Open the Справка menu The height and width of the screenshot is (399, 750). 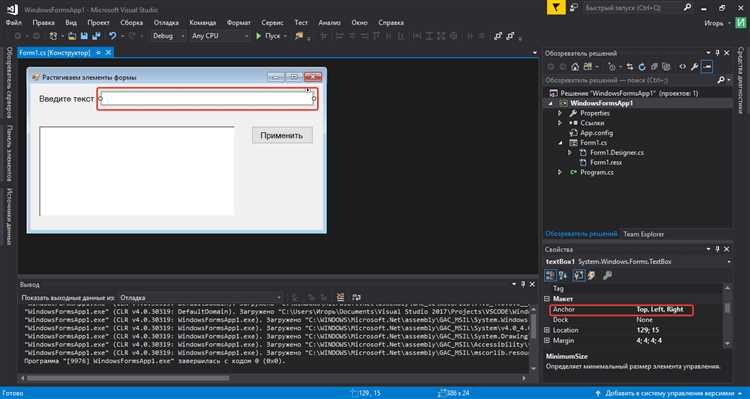[x=391, y=22]
